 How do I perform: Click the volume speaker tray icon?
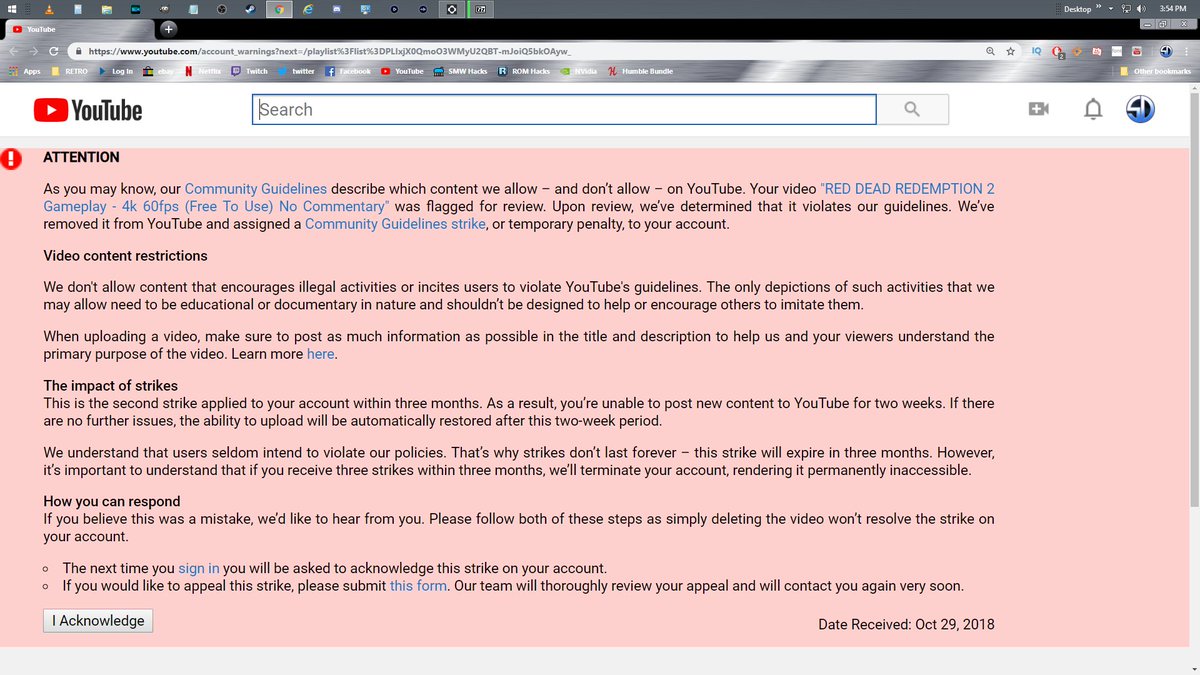(x=1141, y=9)
